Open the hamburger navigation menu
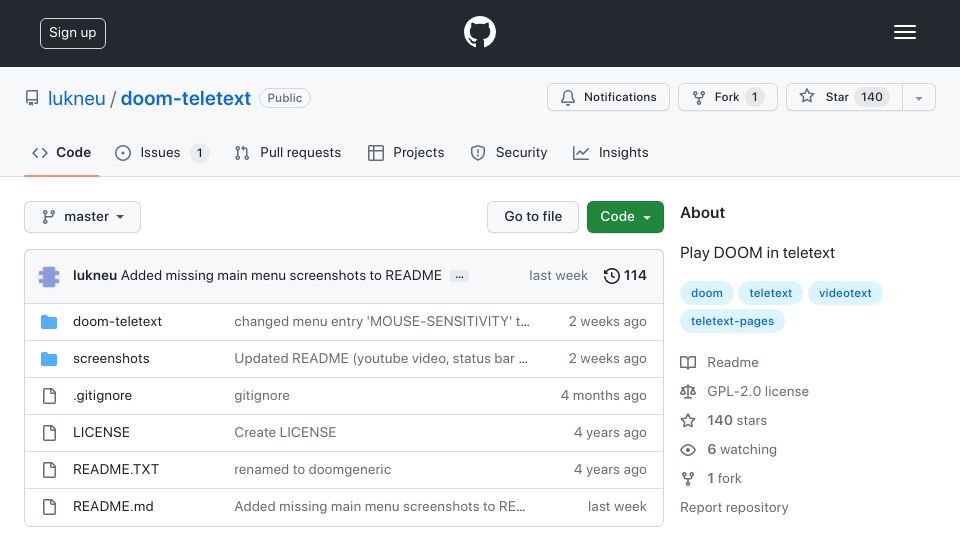The image size is (960, 540). point(904,32)
